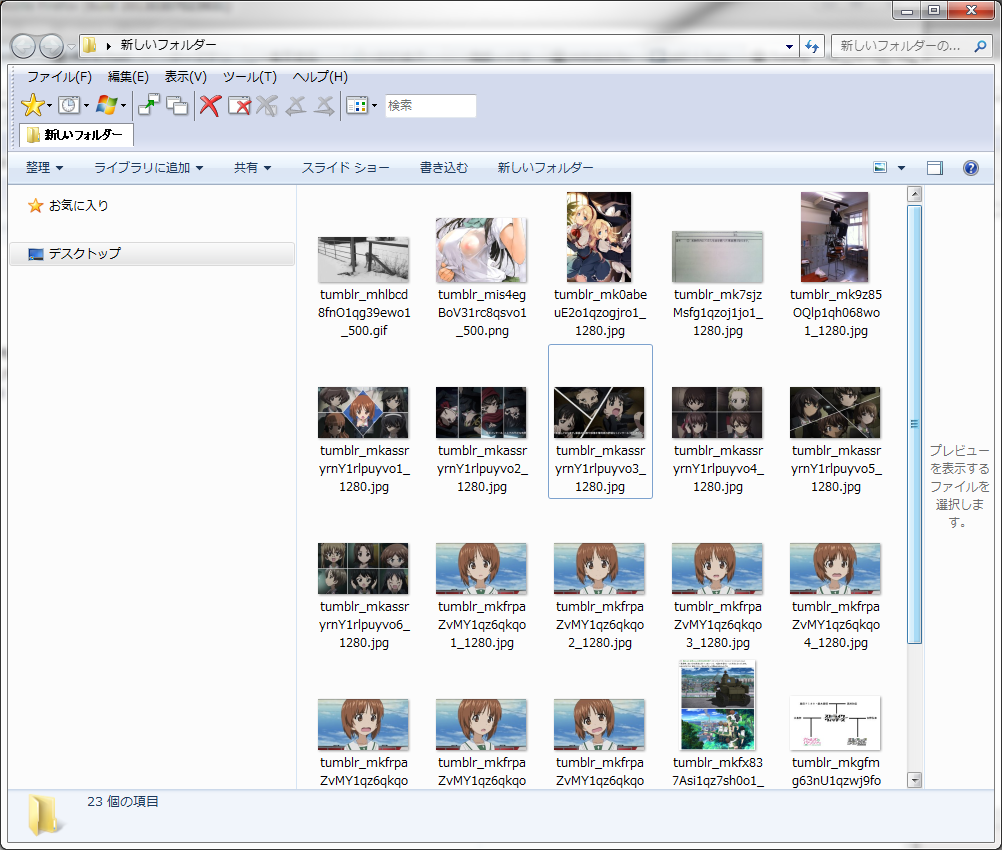
Task: Click the 23 個の項目 status text
Action: [x=123, y=801]
